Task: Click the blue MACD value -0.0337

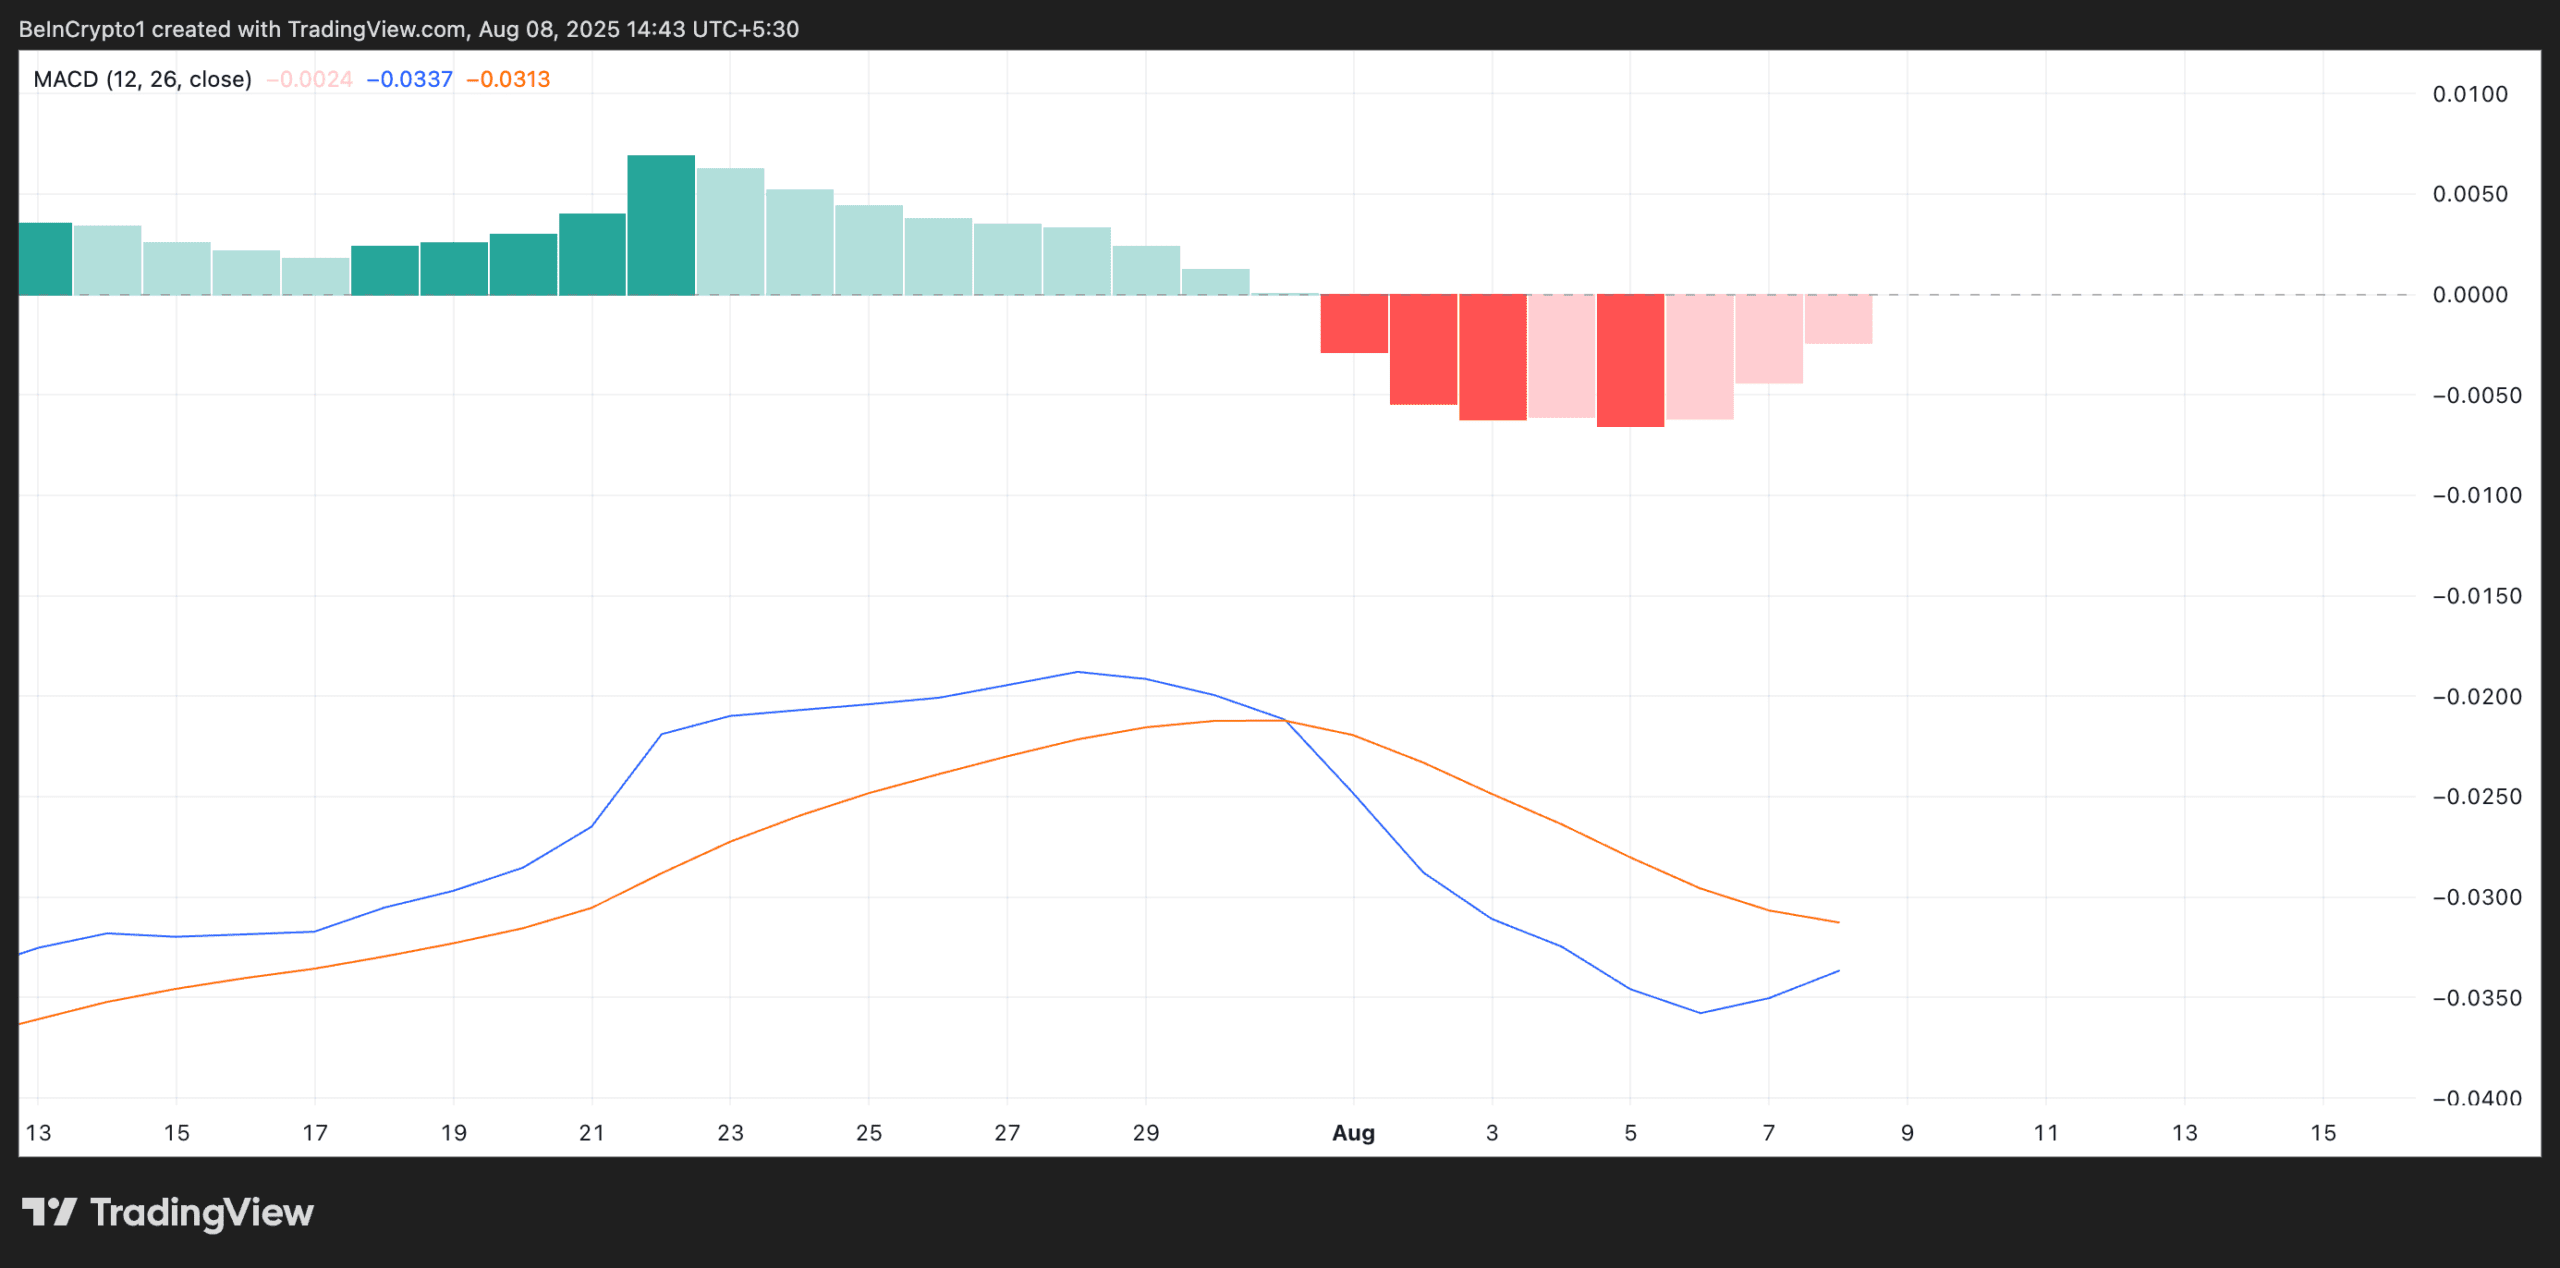Action: (x=410, y=79)
